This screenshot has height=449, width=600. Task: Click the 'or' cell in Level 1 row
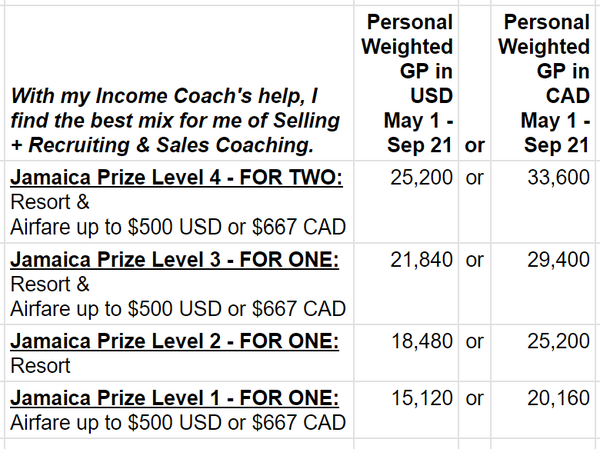474,410
